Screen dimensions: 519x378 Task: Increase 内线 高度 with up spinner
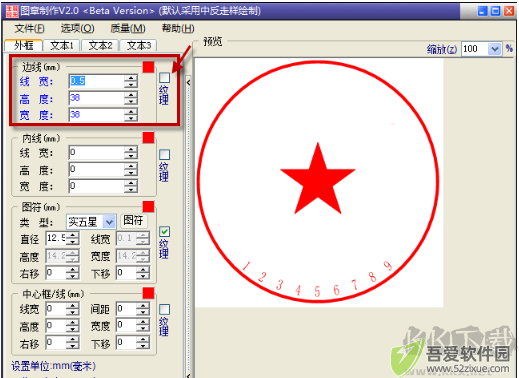pyautogui.click(x=131, y=166)
